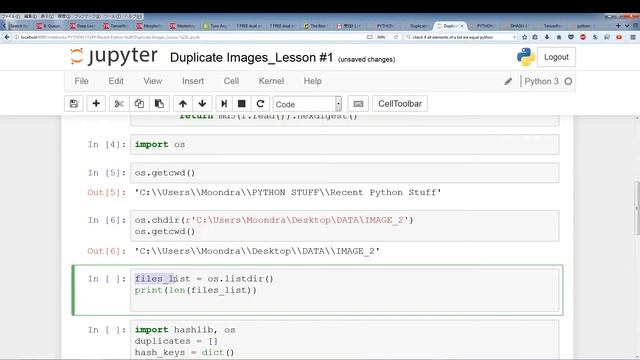Click Out[6] path output text
This screenshot has width=640, height=360.
coord(257,251)
